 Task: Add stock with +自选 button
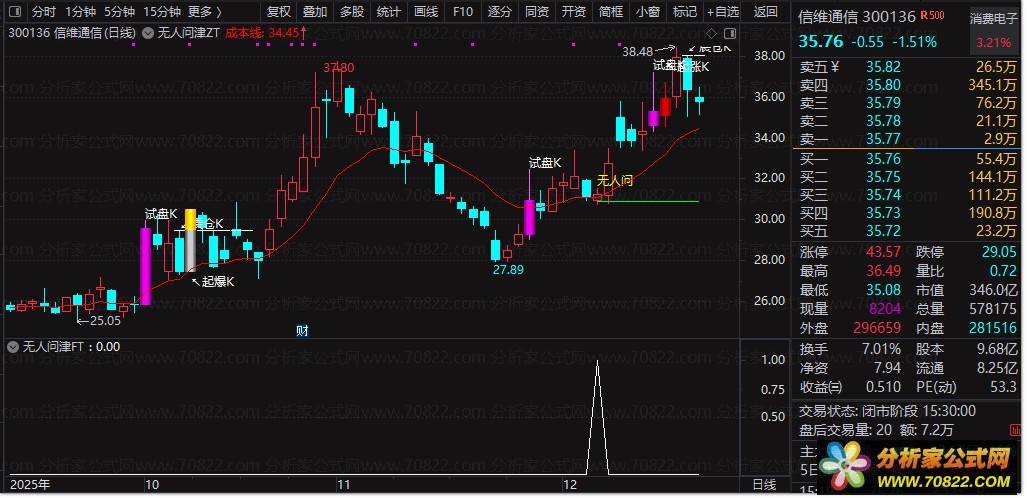[723, 11]
